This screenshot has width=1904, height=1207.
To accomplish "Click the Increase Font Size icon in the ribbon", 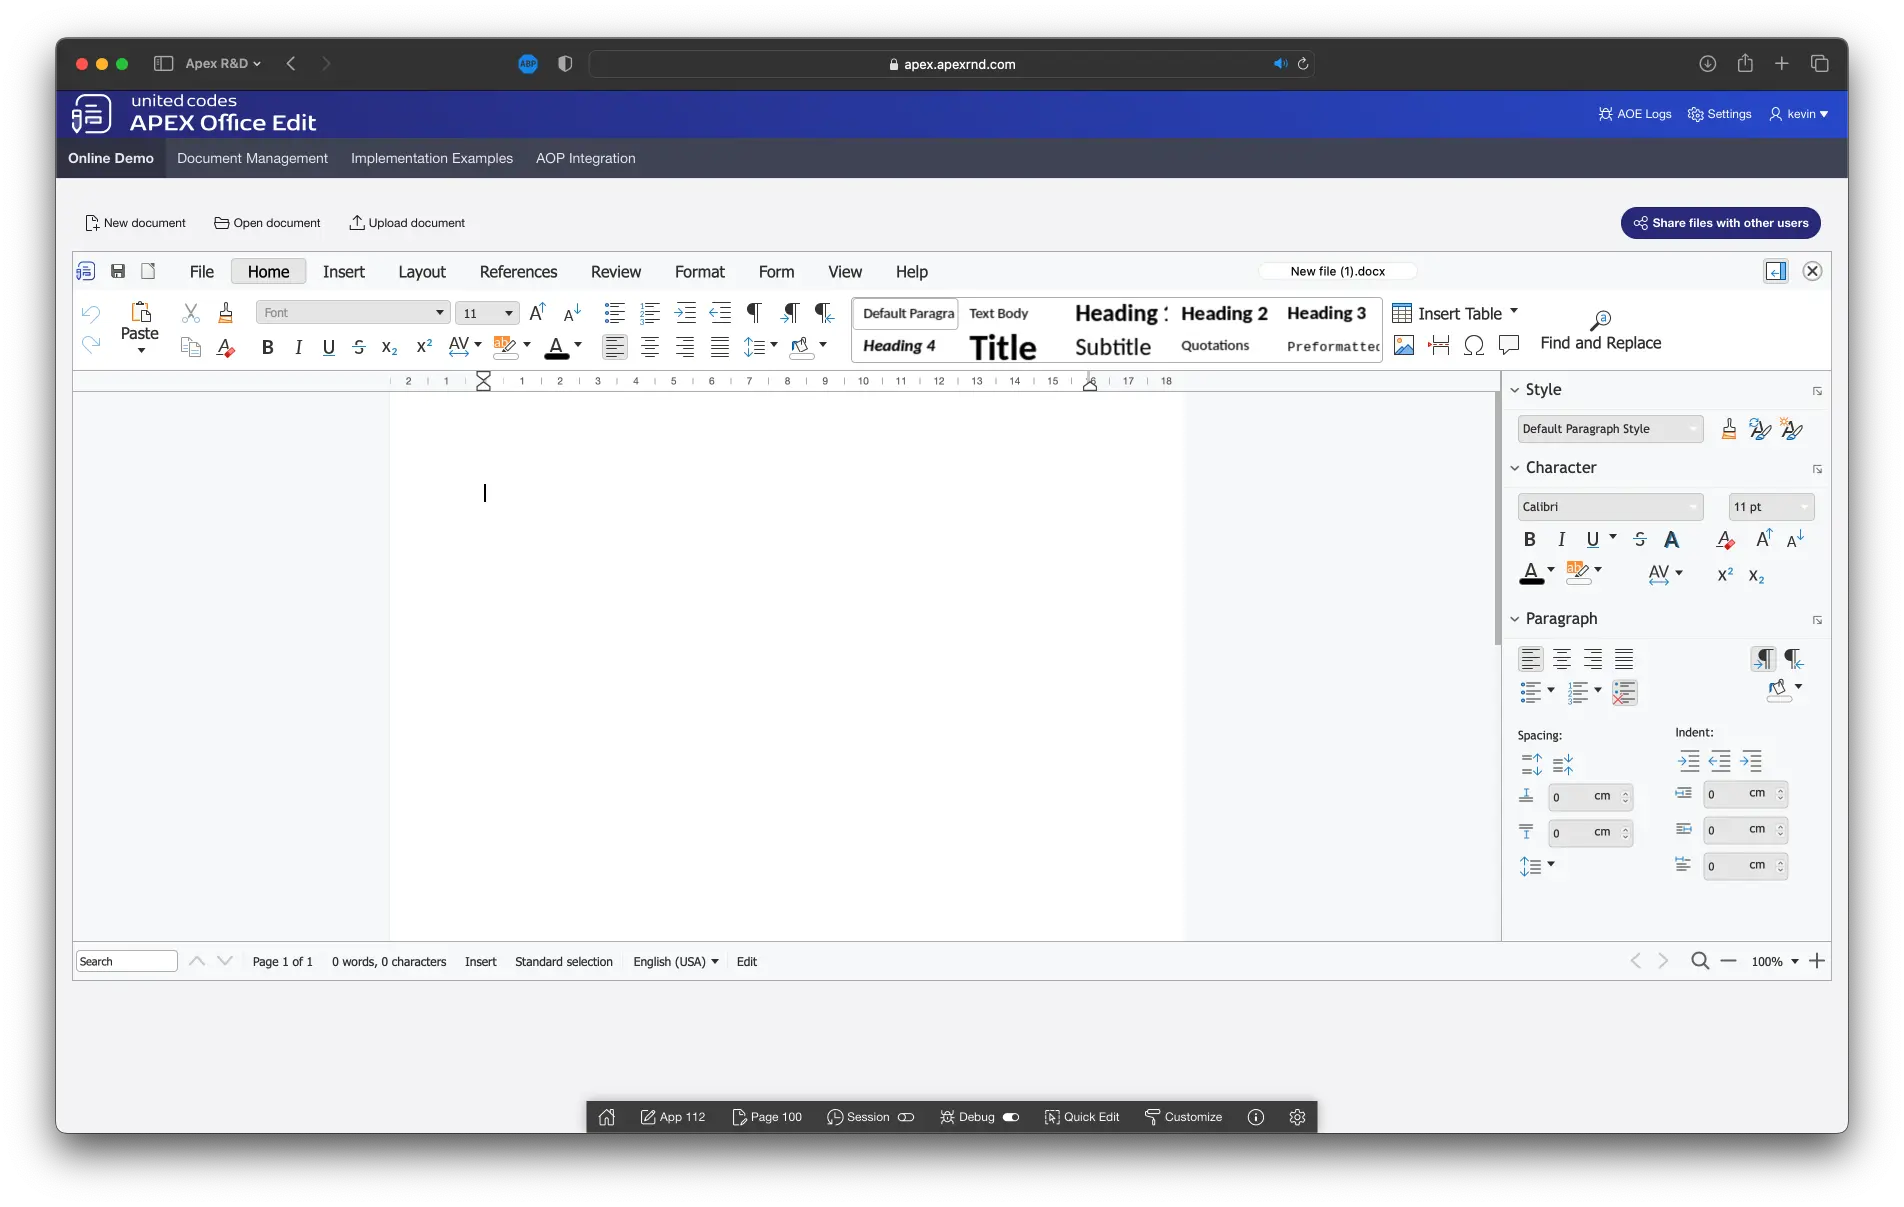I will coord(538,312).
